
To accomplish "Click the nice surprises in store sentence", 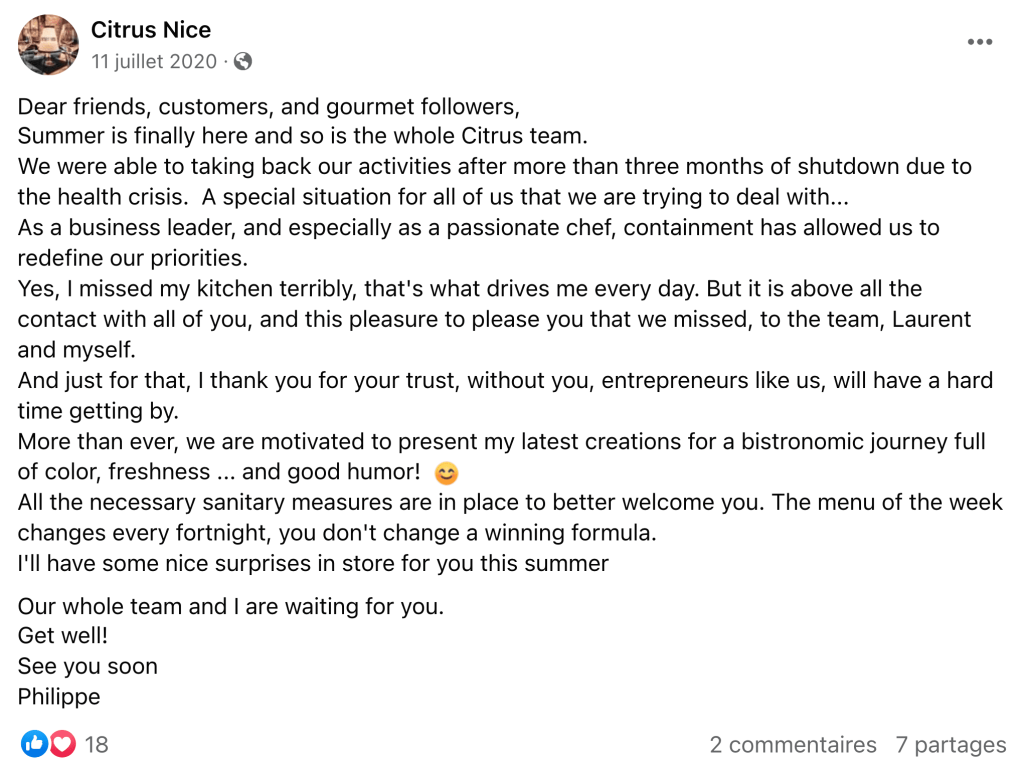I will click(x=313, y=563).
